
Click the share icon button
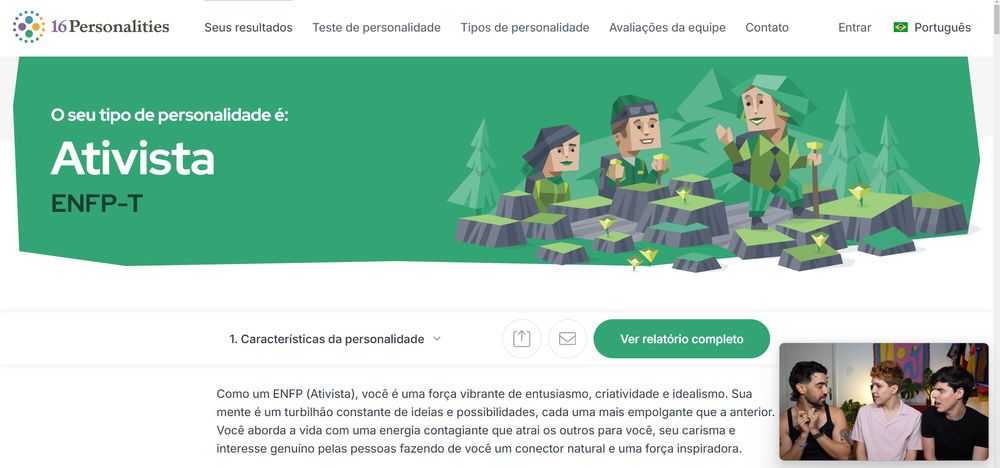tap(522, 339)
